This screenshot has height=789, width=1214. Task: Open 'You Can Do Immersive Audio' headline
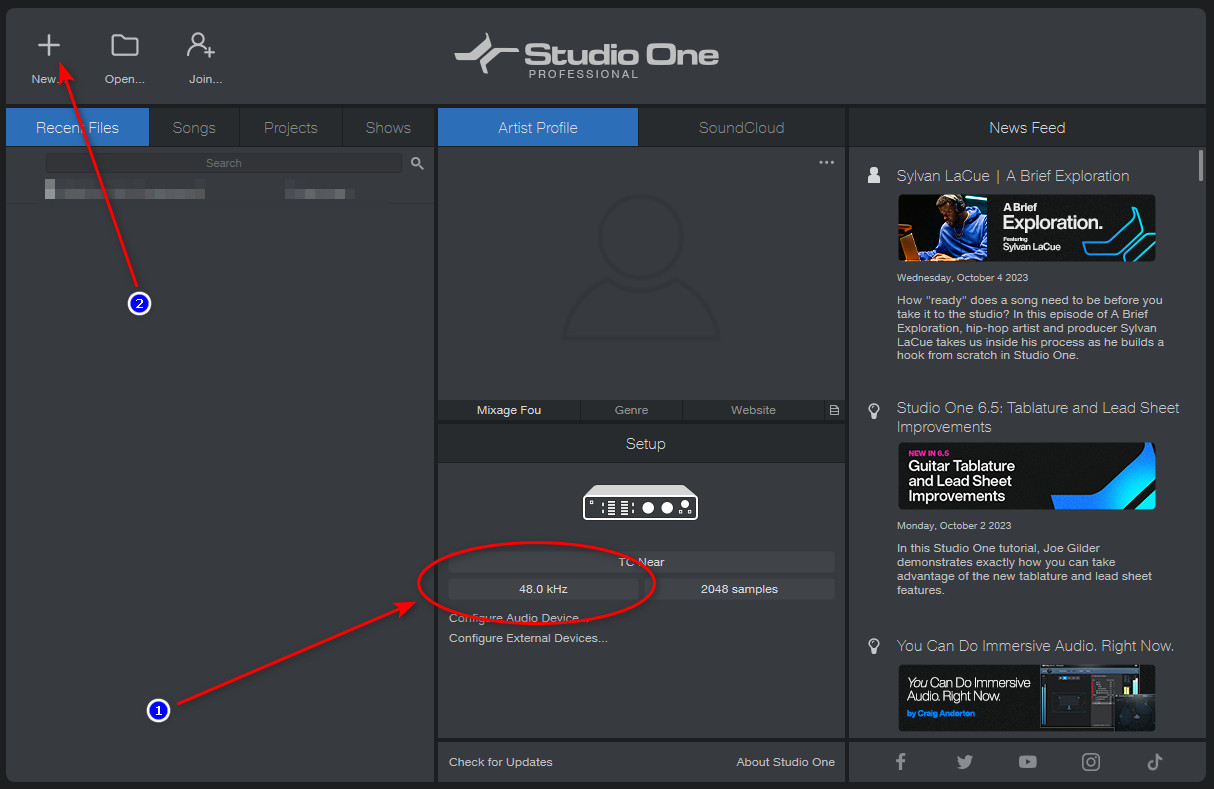pos(1035,646)
